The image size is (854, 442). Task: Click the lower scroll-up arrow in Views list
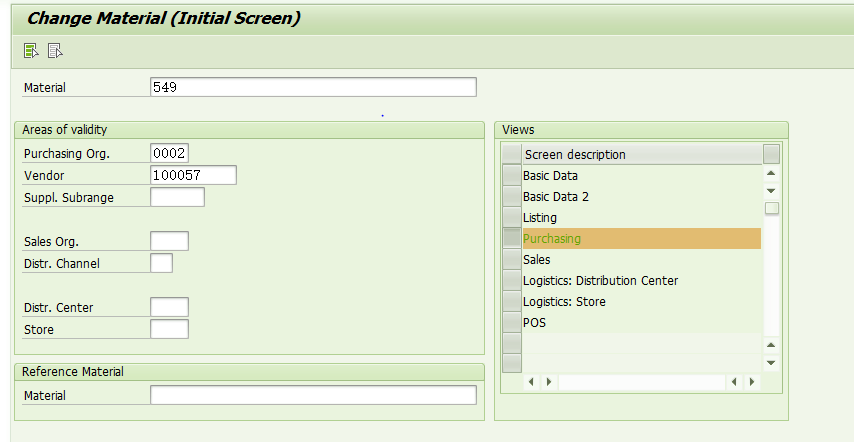(x=771, y=345)
